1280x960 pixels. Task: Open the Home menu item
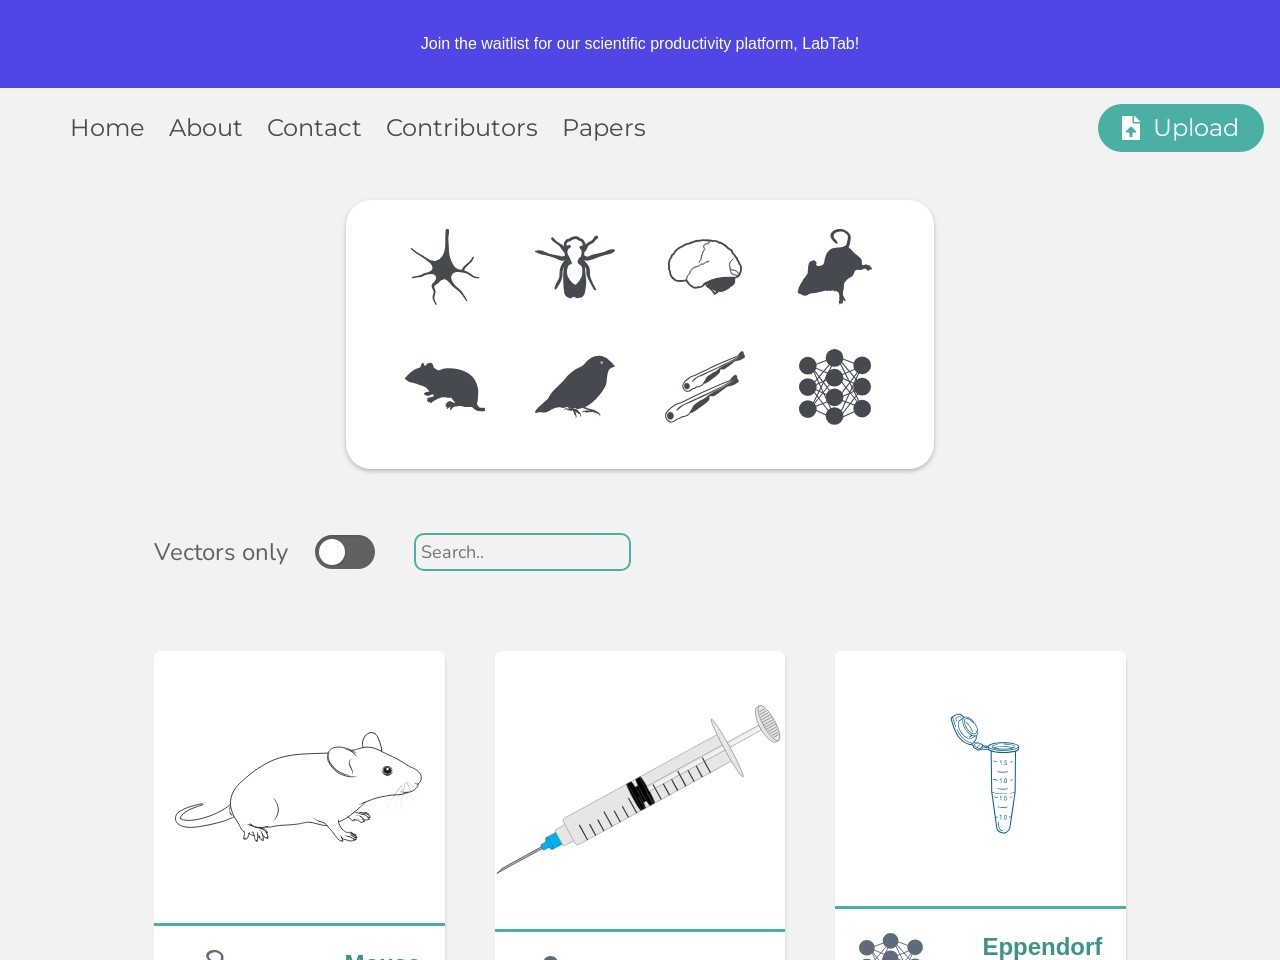coord(107,128)
